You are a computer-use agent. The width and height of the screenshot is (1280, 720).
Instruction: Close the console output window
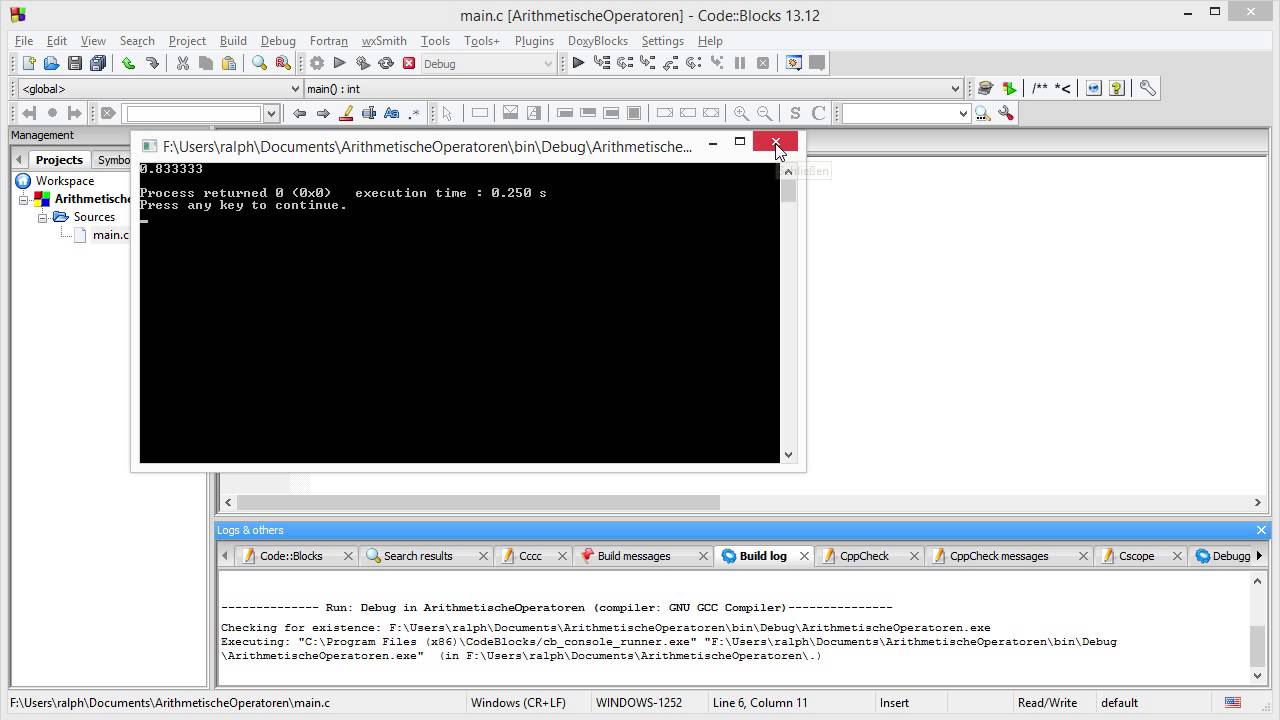point(776,144)
